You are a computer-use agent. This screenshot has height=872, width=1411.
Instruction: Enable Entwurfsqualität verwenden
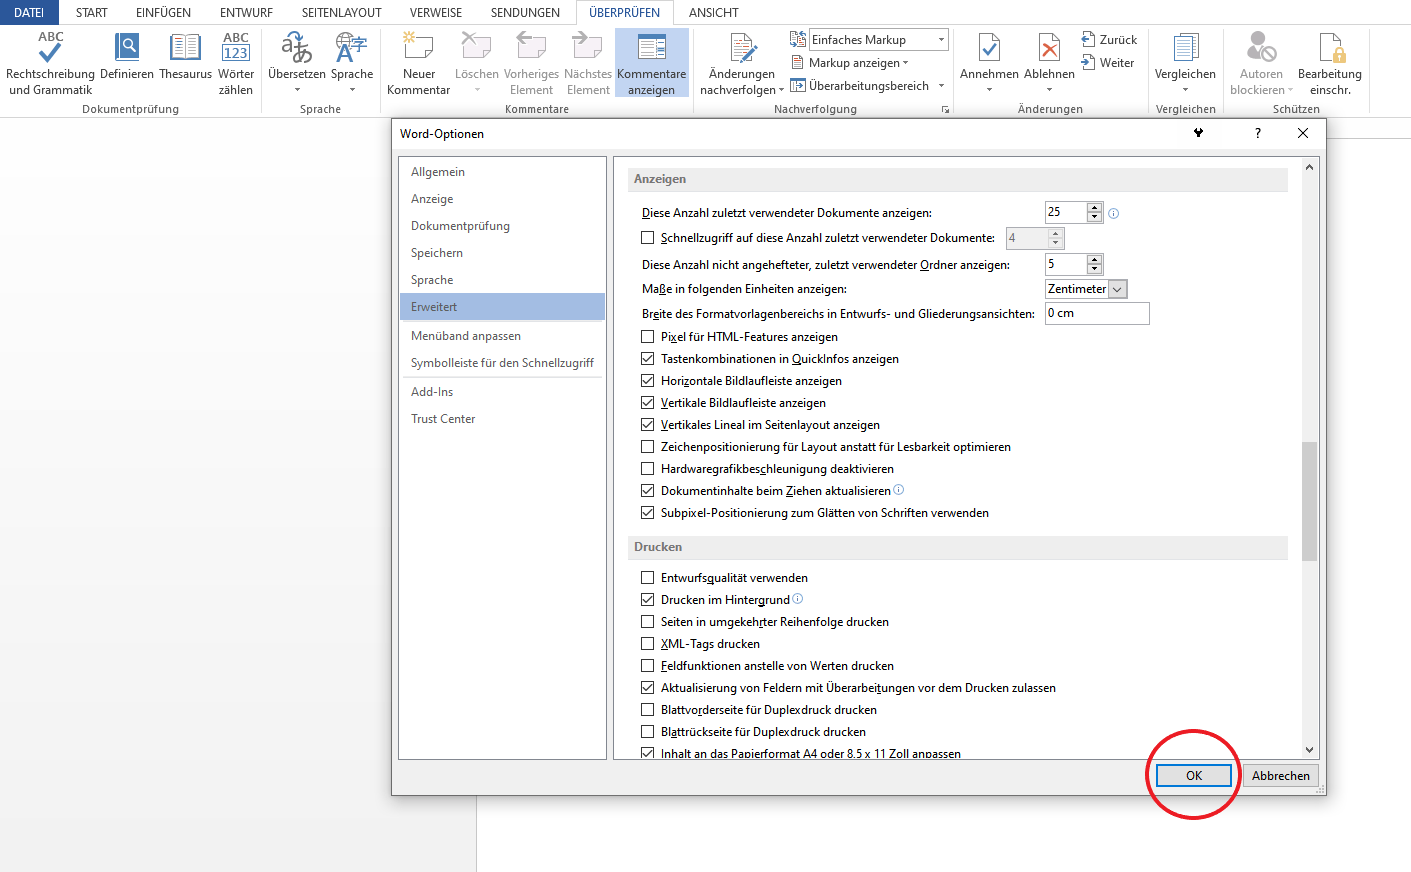[x=647, y=578]
